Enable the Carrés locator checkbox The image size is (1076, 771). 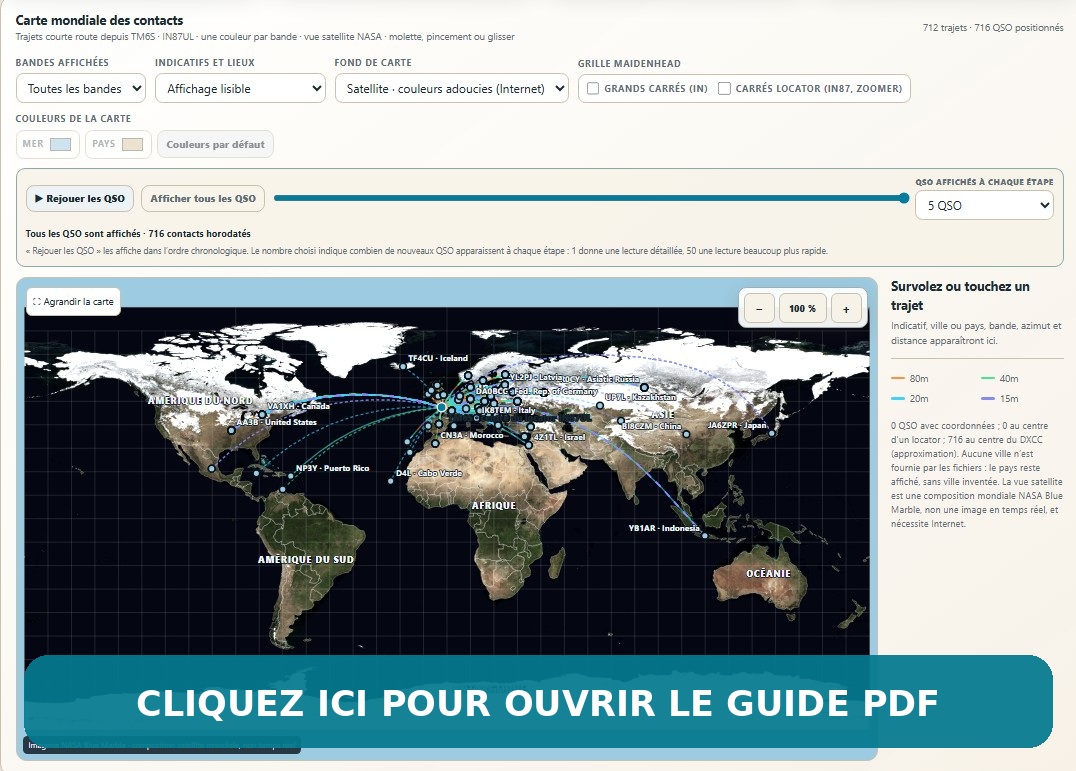coord(724,88)
